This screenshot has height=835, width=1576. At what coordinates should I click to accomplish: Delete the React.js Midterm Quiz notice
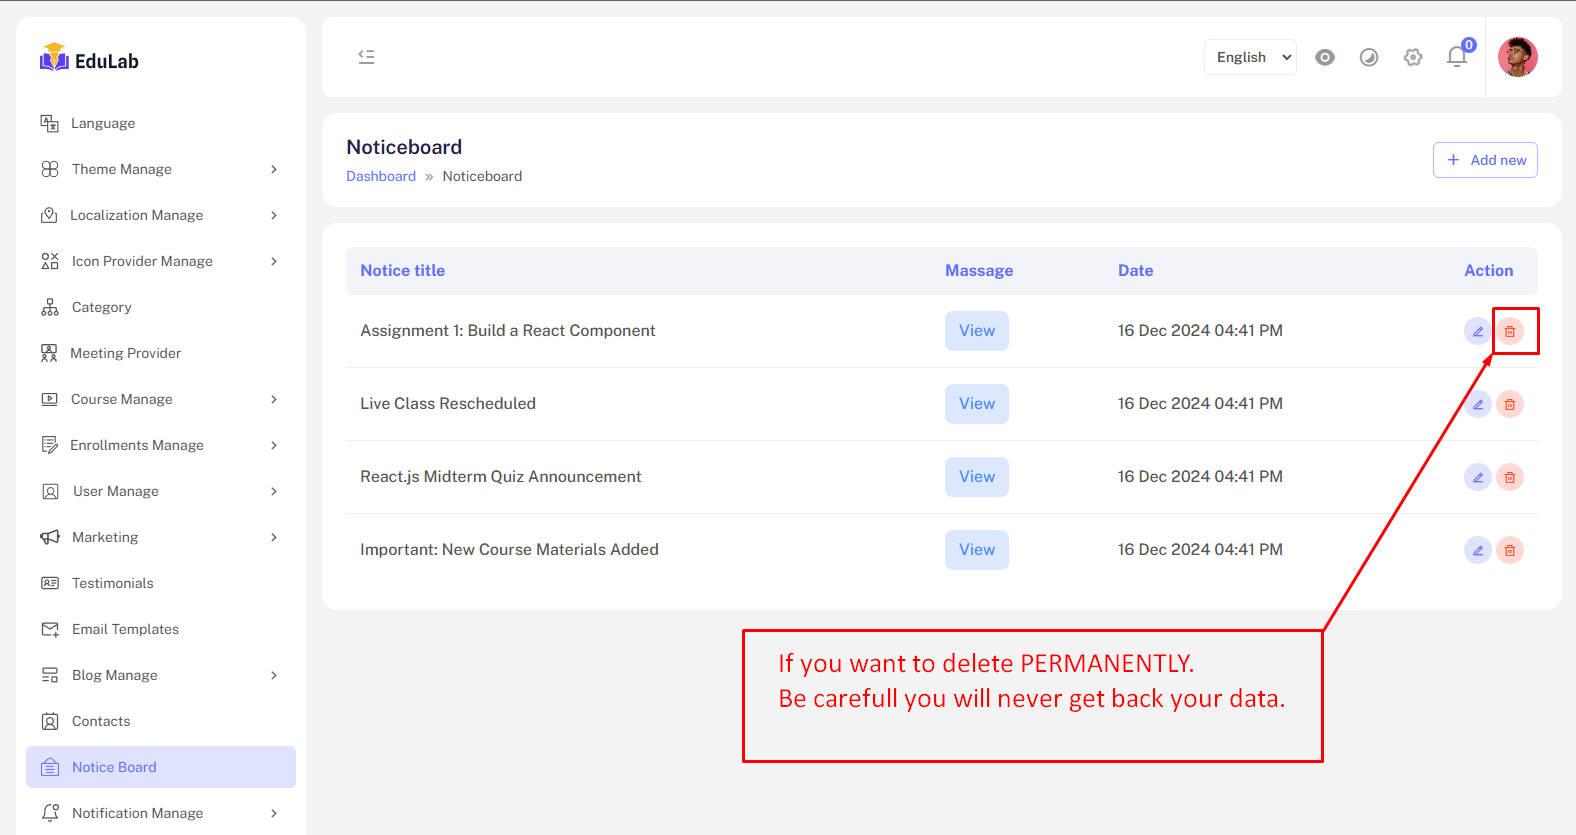1509,477
